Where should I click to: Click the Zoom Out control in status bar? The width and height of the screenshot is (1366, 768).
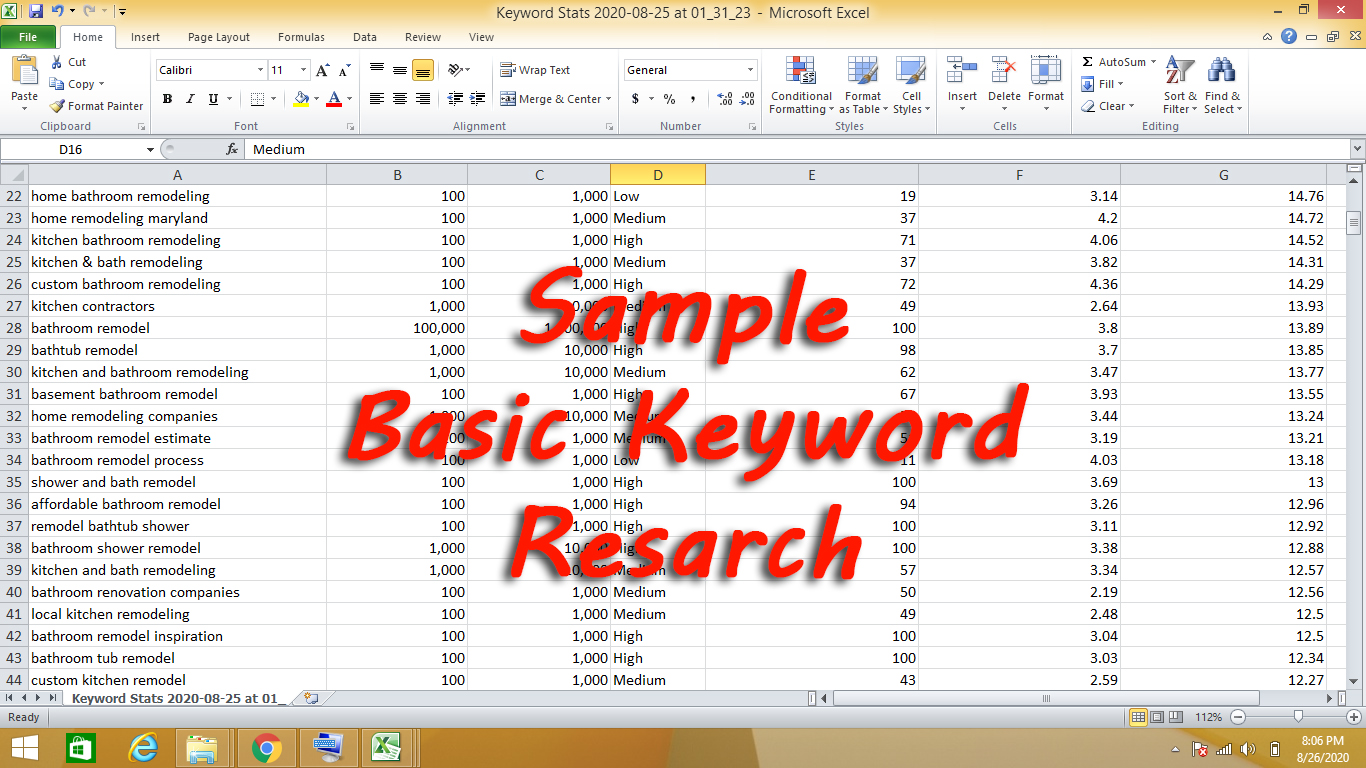1239,717
